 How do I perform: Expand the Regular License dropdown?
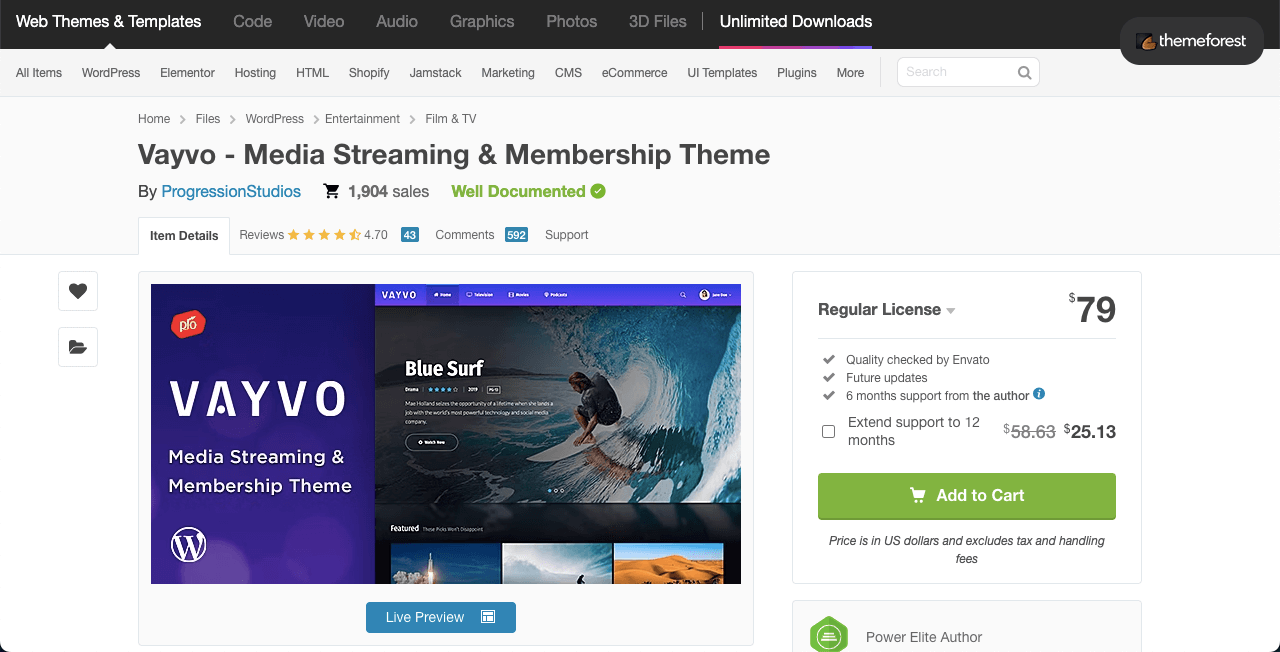pos(886,310)
